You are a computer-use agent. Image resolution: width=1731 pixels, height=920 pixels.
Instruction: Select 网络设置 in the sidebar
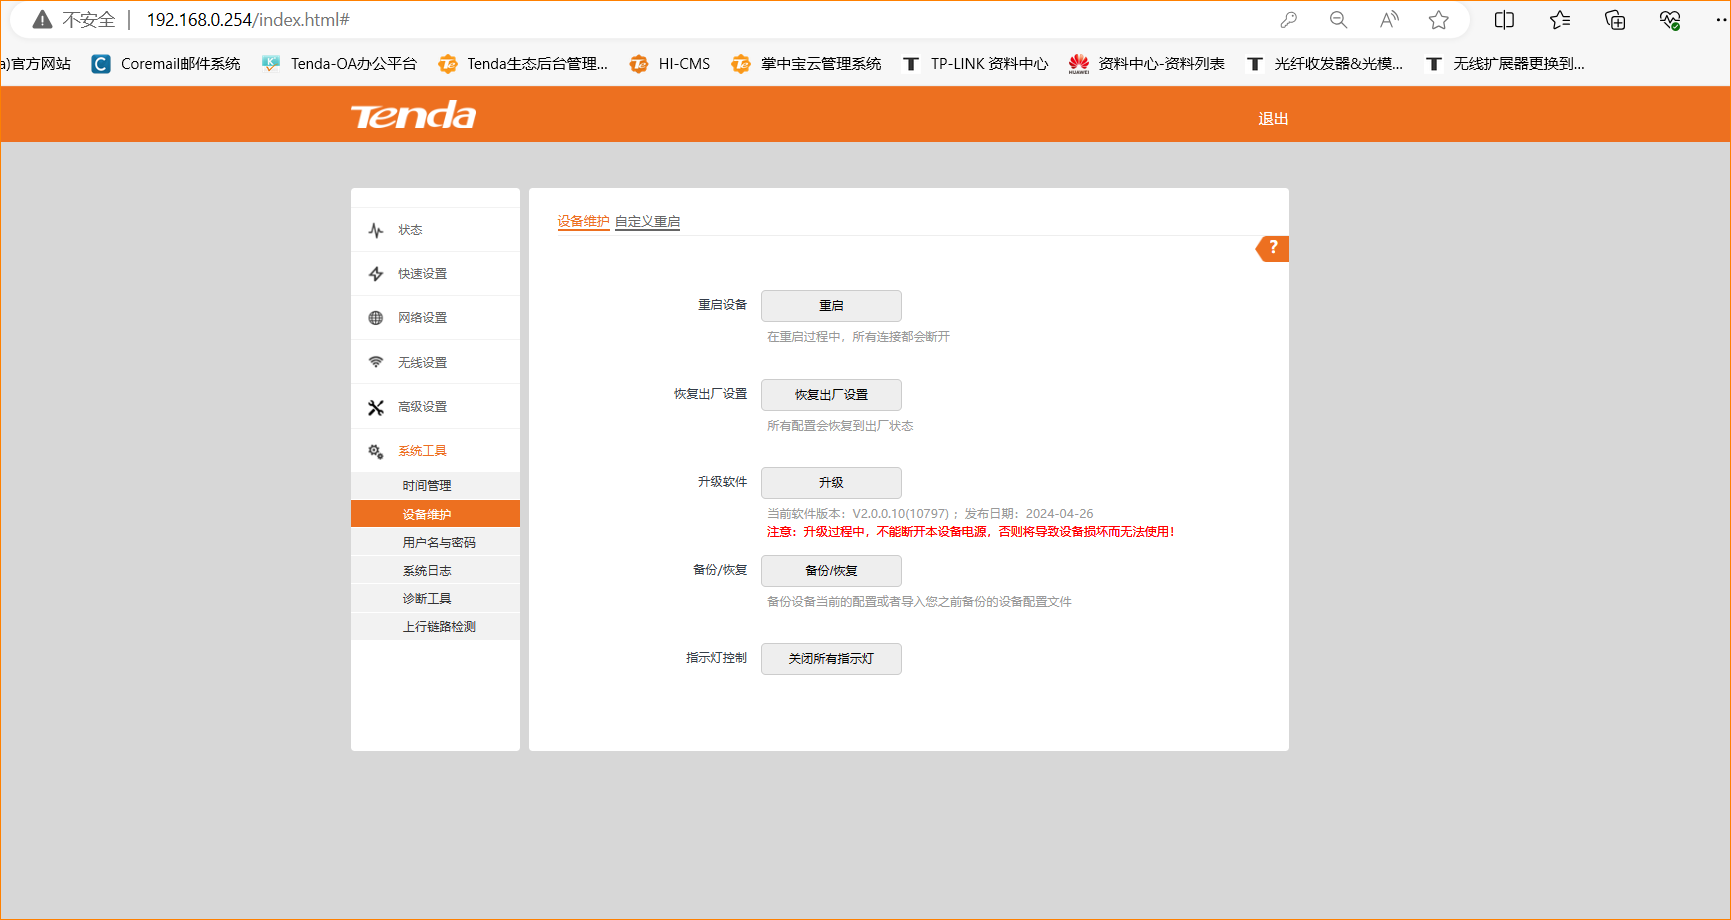point(435,318)
